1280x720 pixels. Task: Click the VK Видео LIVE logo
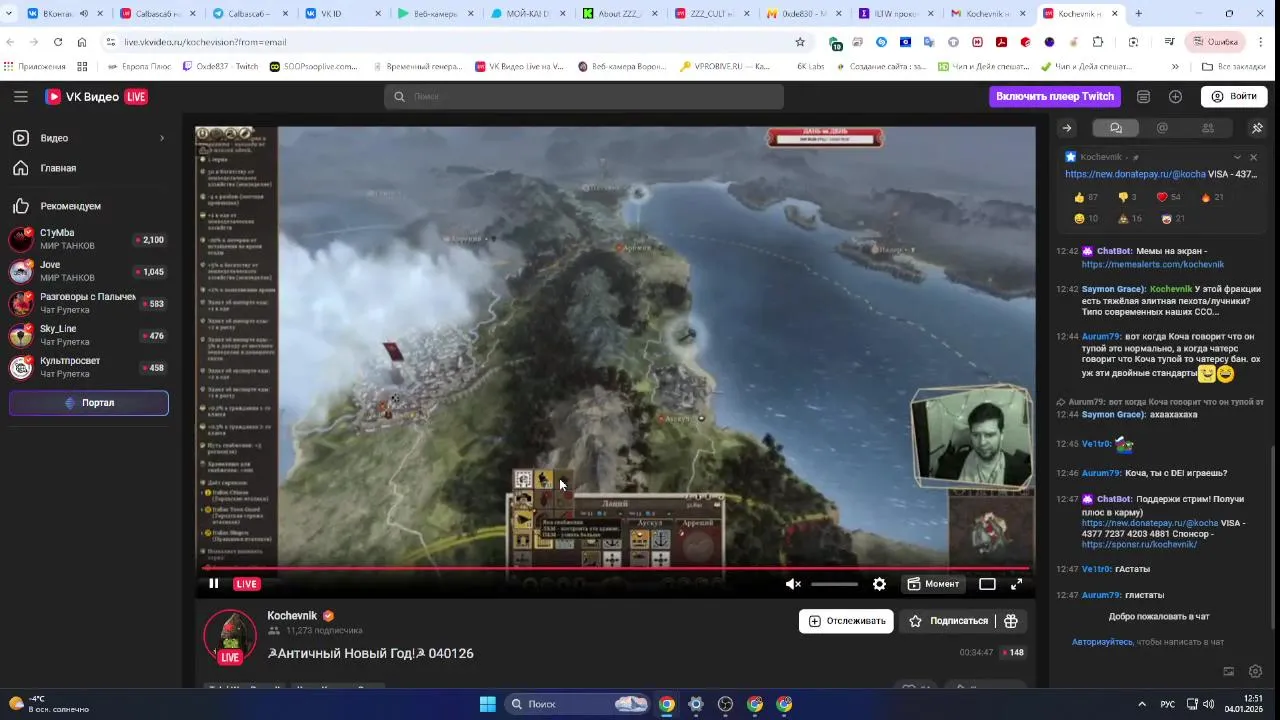tap(96, 97)
